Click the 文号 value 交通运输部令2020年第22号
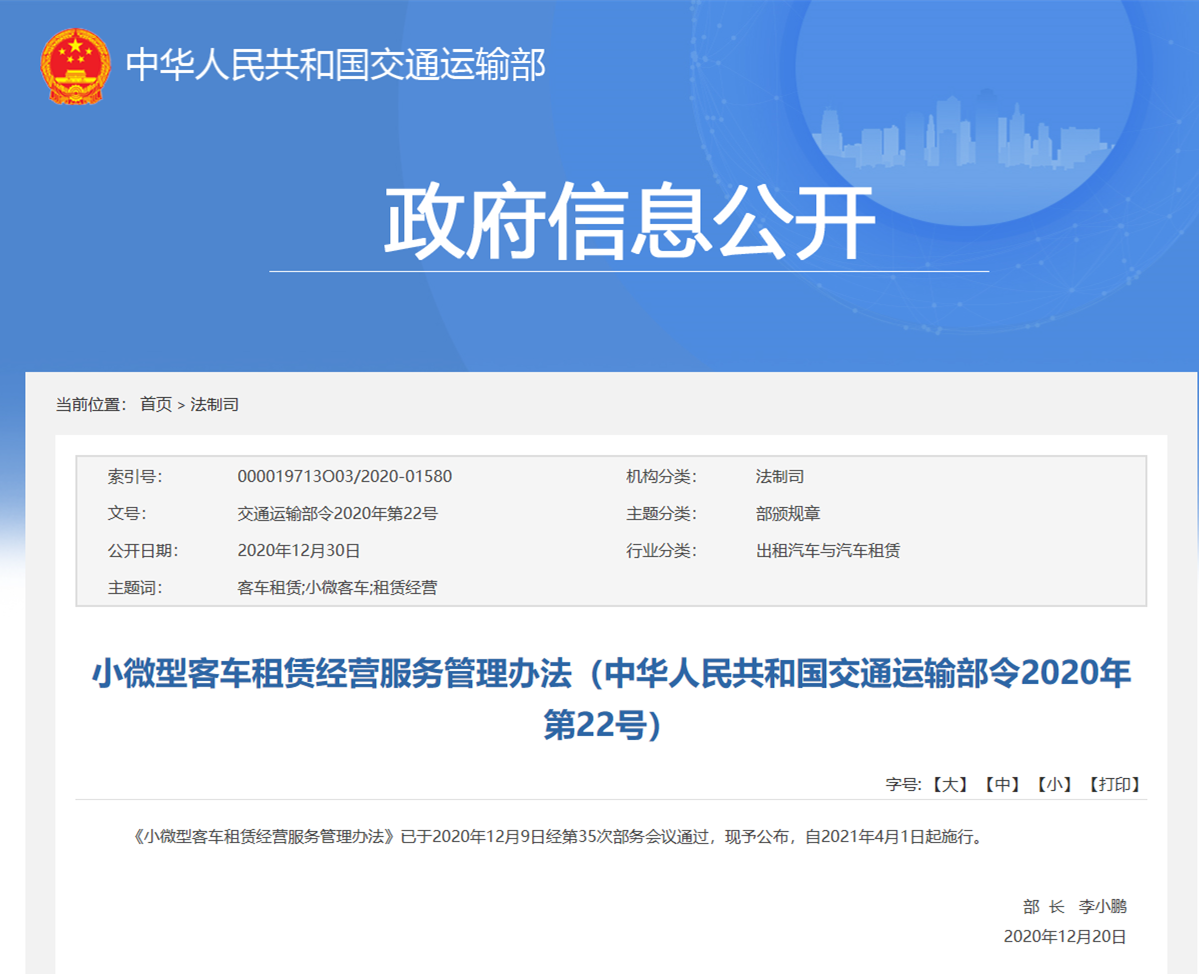 pos(337,514)
